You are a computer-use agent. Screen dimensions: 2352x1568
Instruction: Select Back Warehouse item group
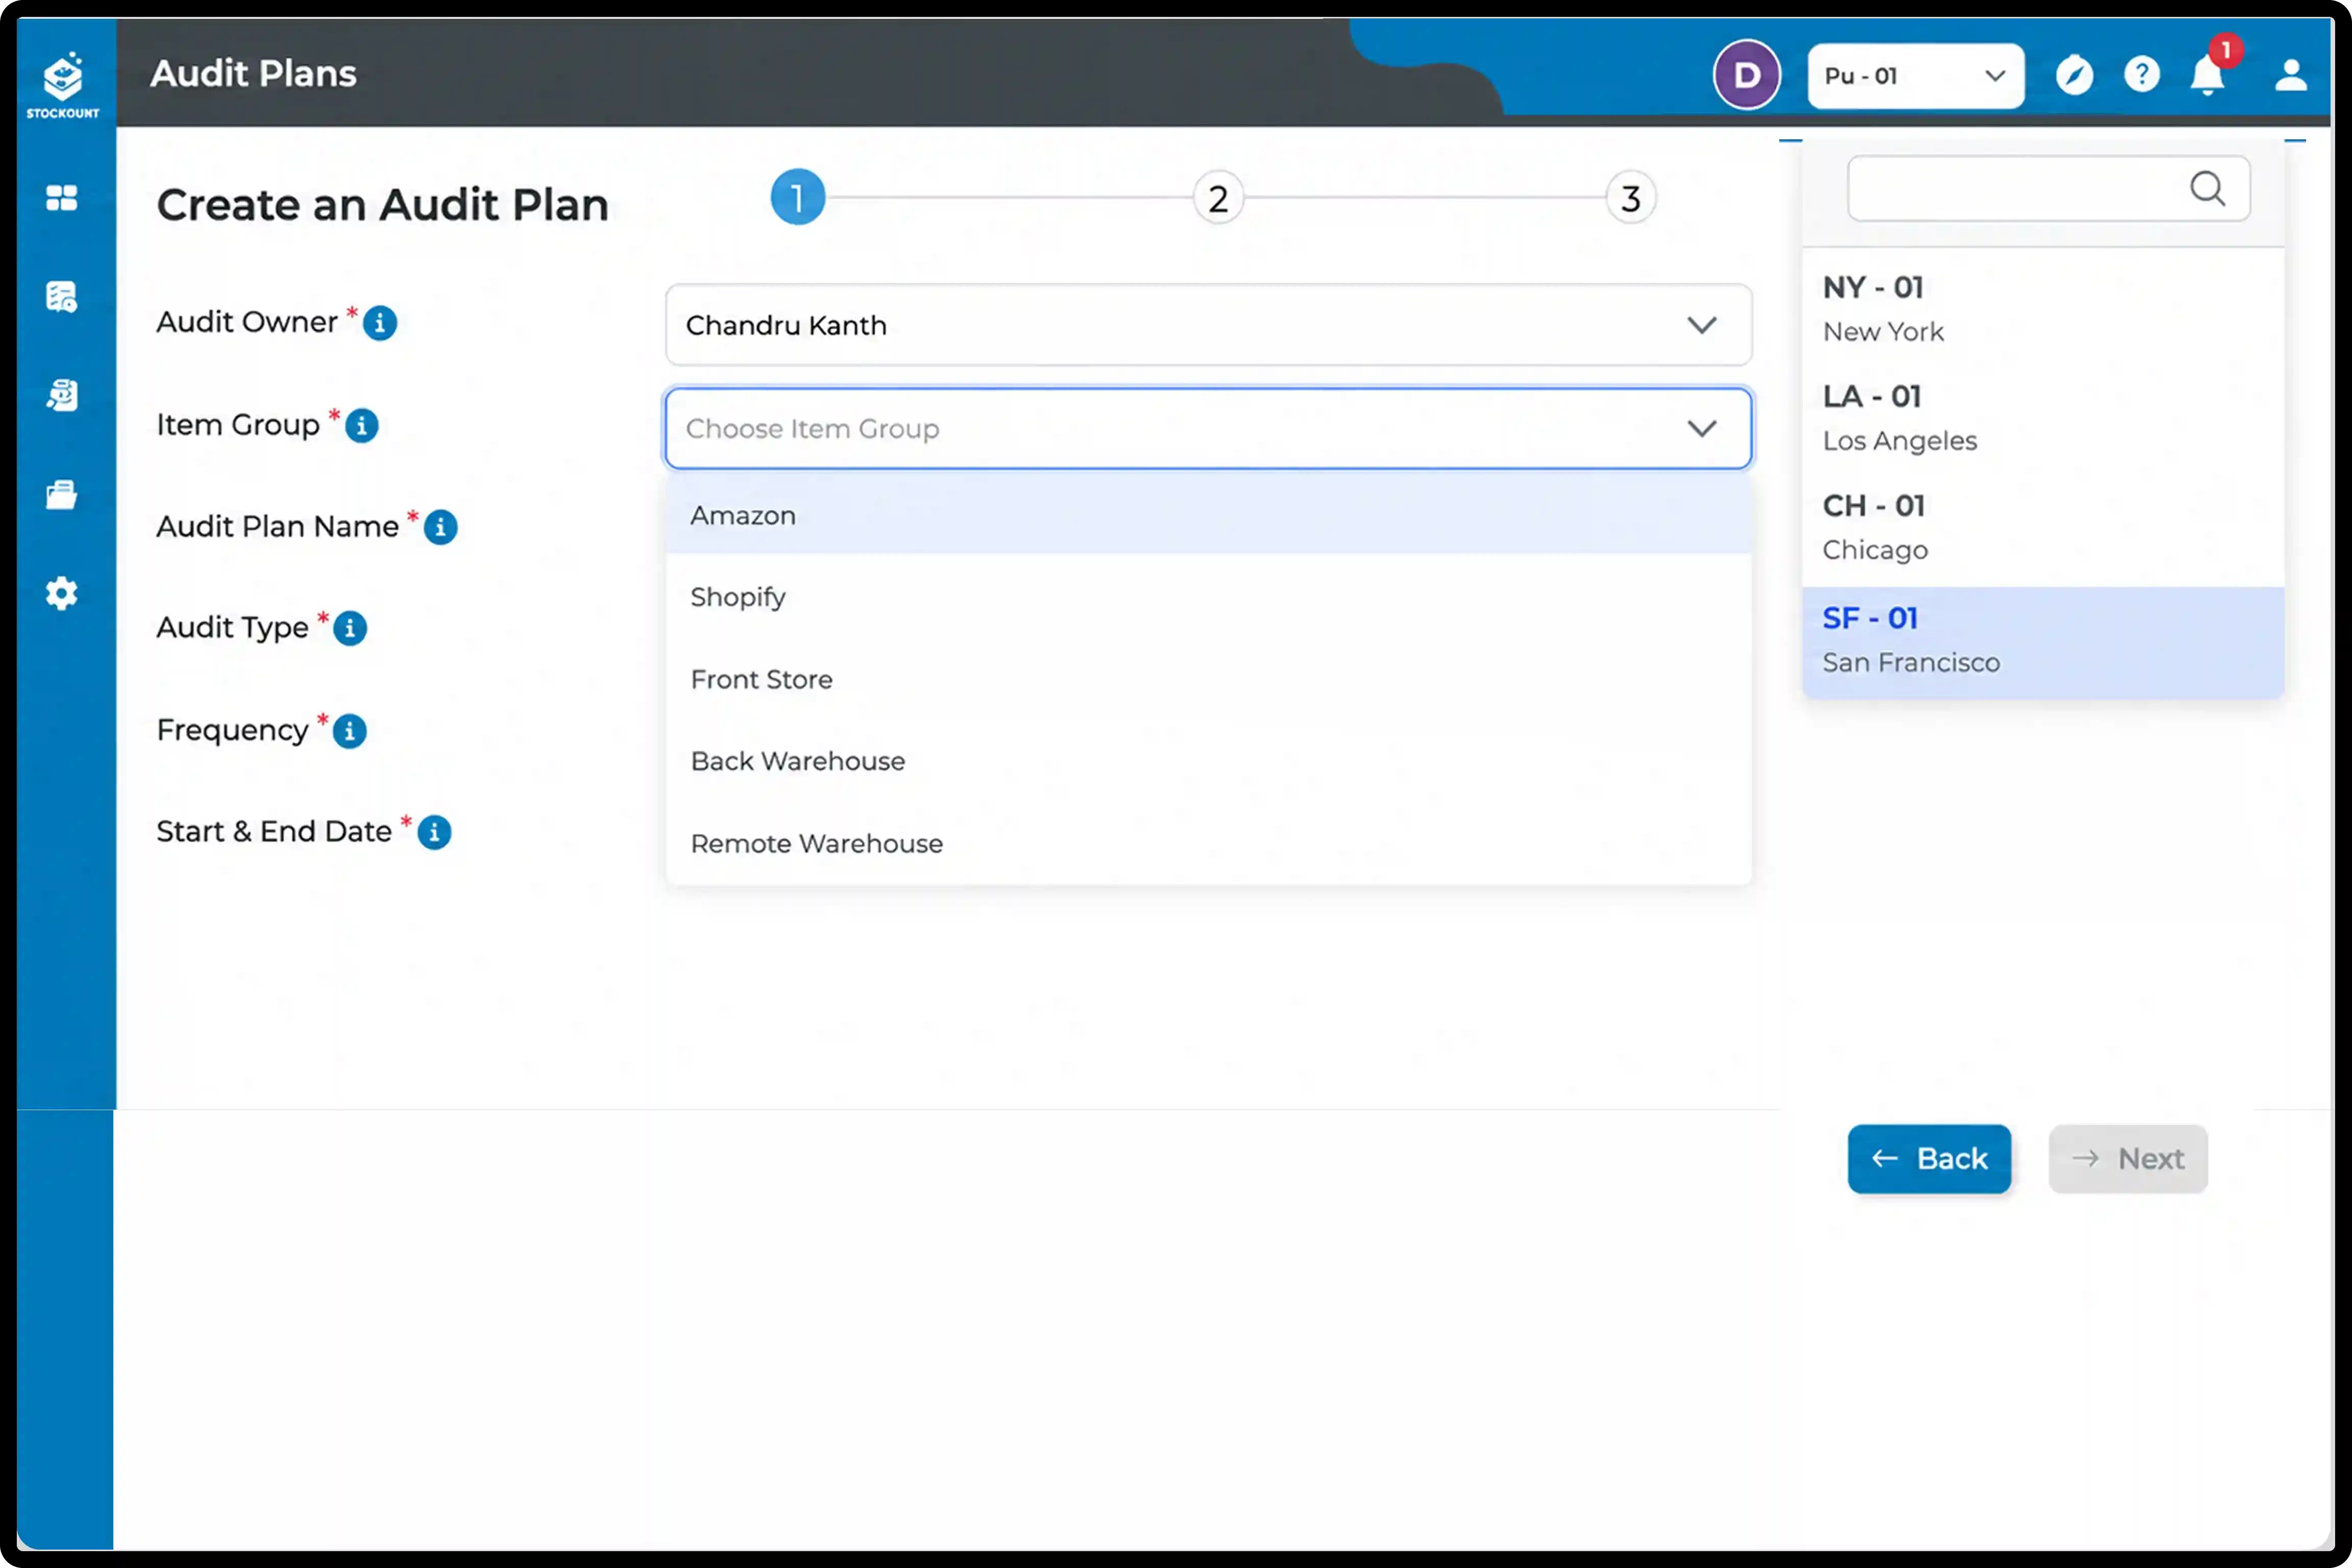point(1208,761)
